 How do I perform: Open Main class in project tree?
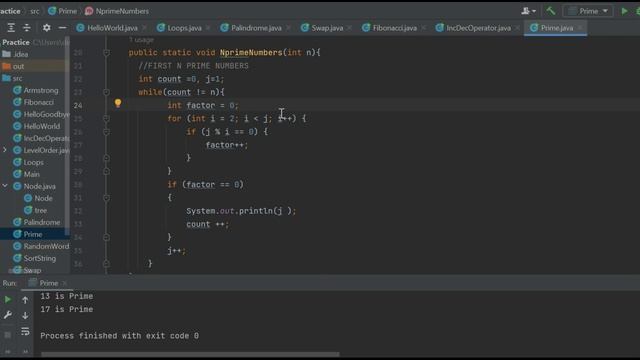click(x=27, y=174)
